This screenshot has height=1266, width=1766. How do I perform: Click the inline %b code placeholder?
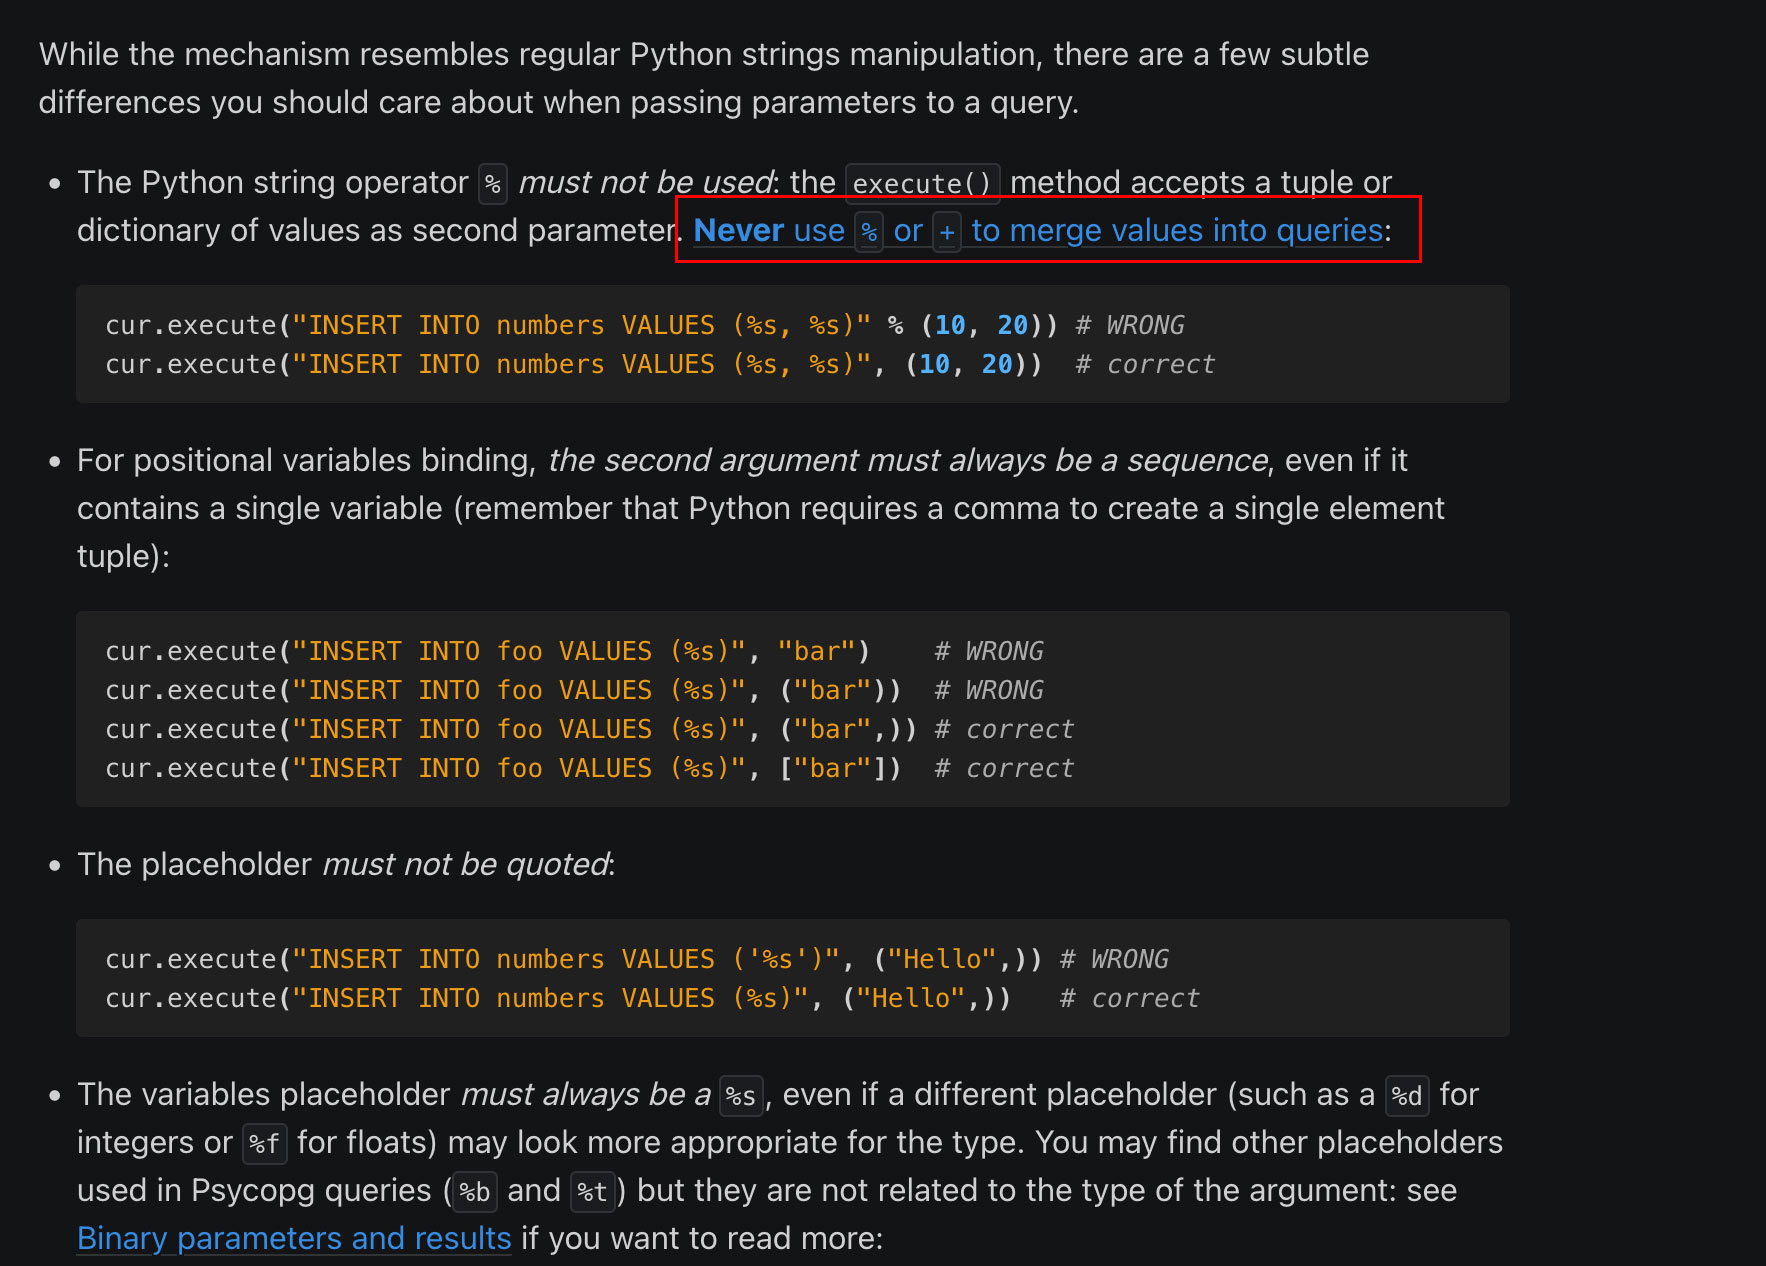[475, 1192]
